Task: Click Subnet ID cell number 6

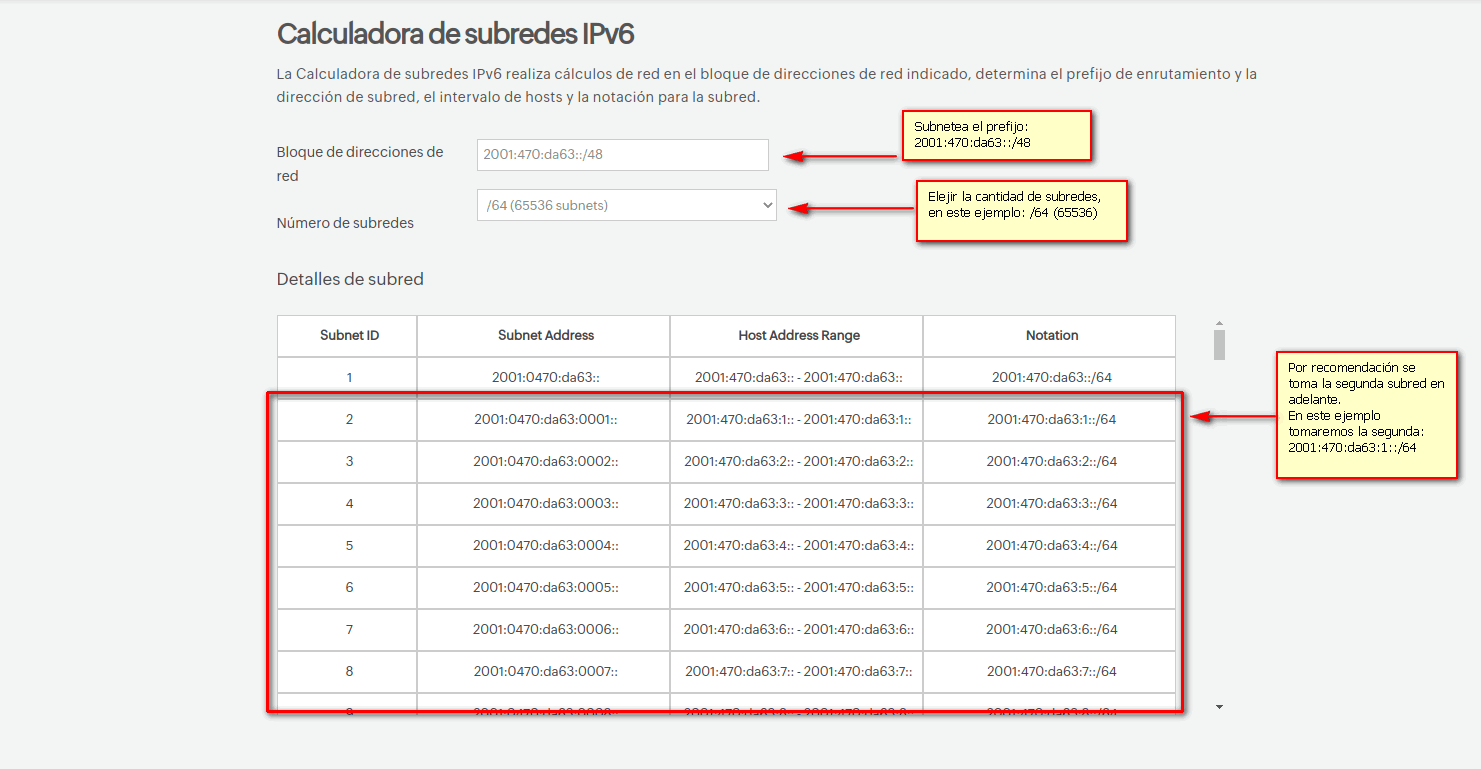Action: (x=349, y=588)
